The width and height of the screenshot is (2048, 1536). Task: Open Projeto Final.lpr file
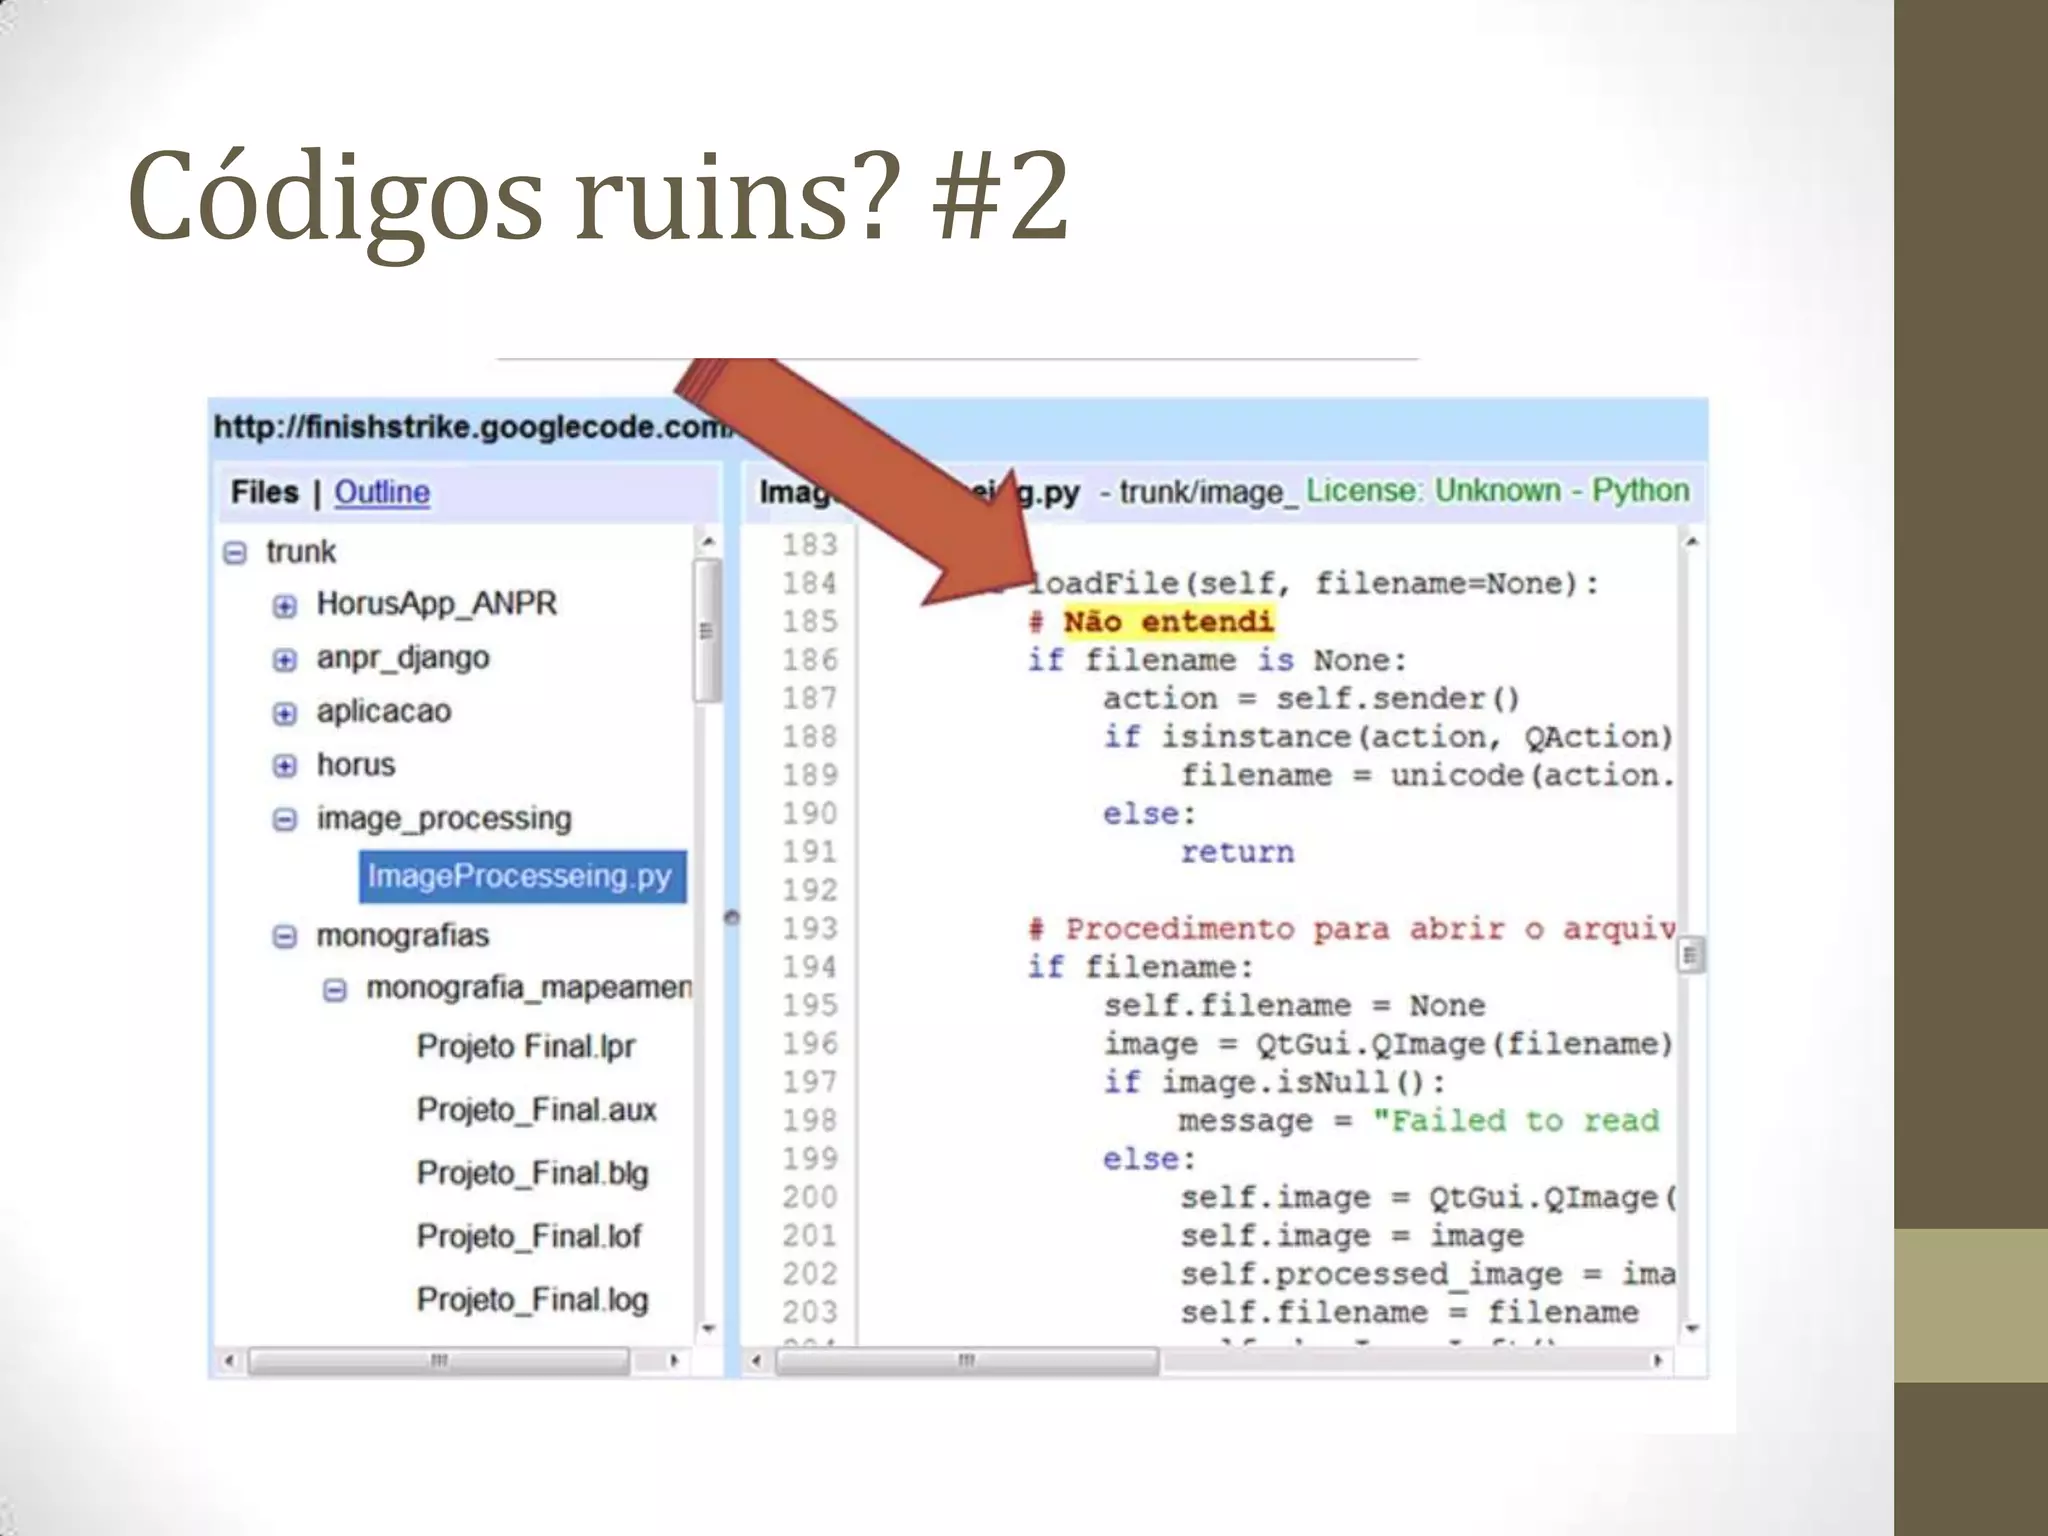pos(526,1046)
